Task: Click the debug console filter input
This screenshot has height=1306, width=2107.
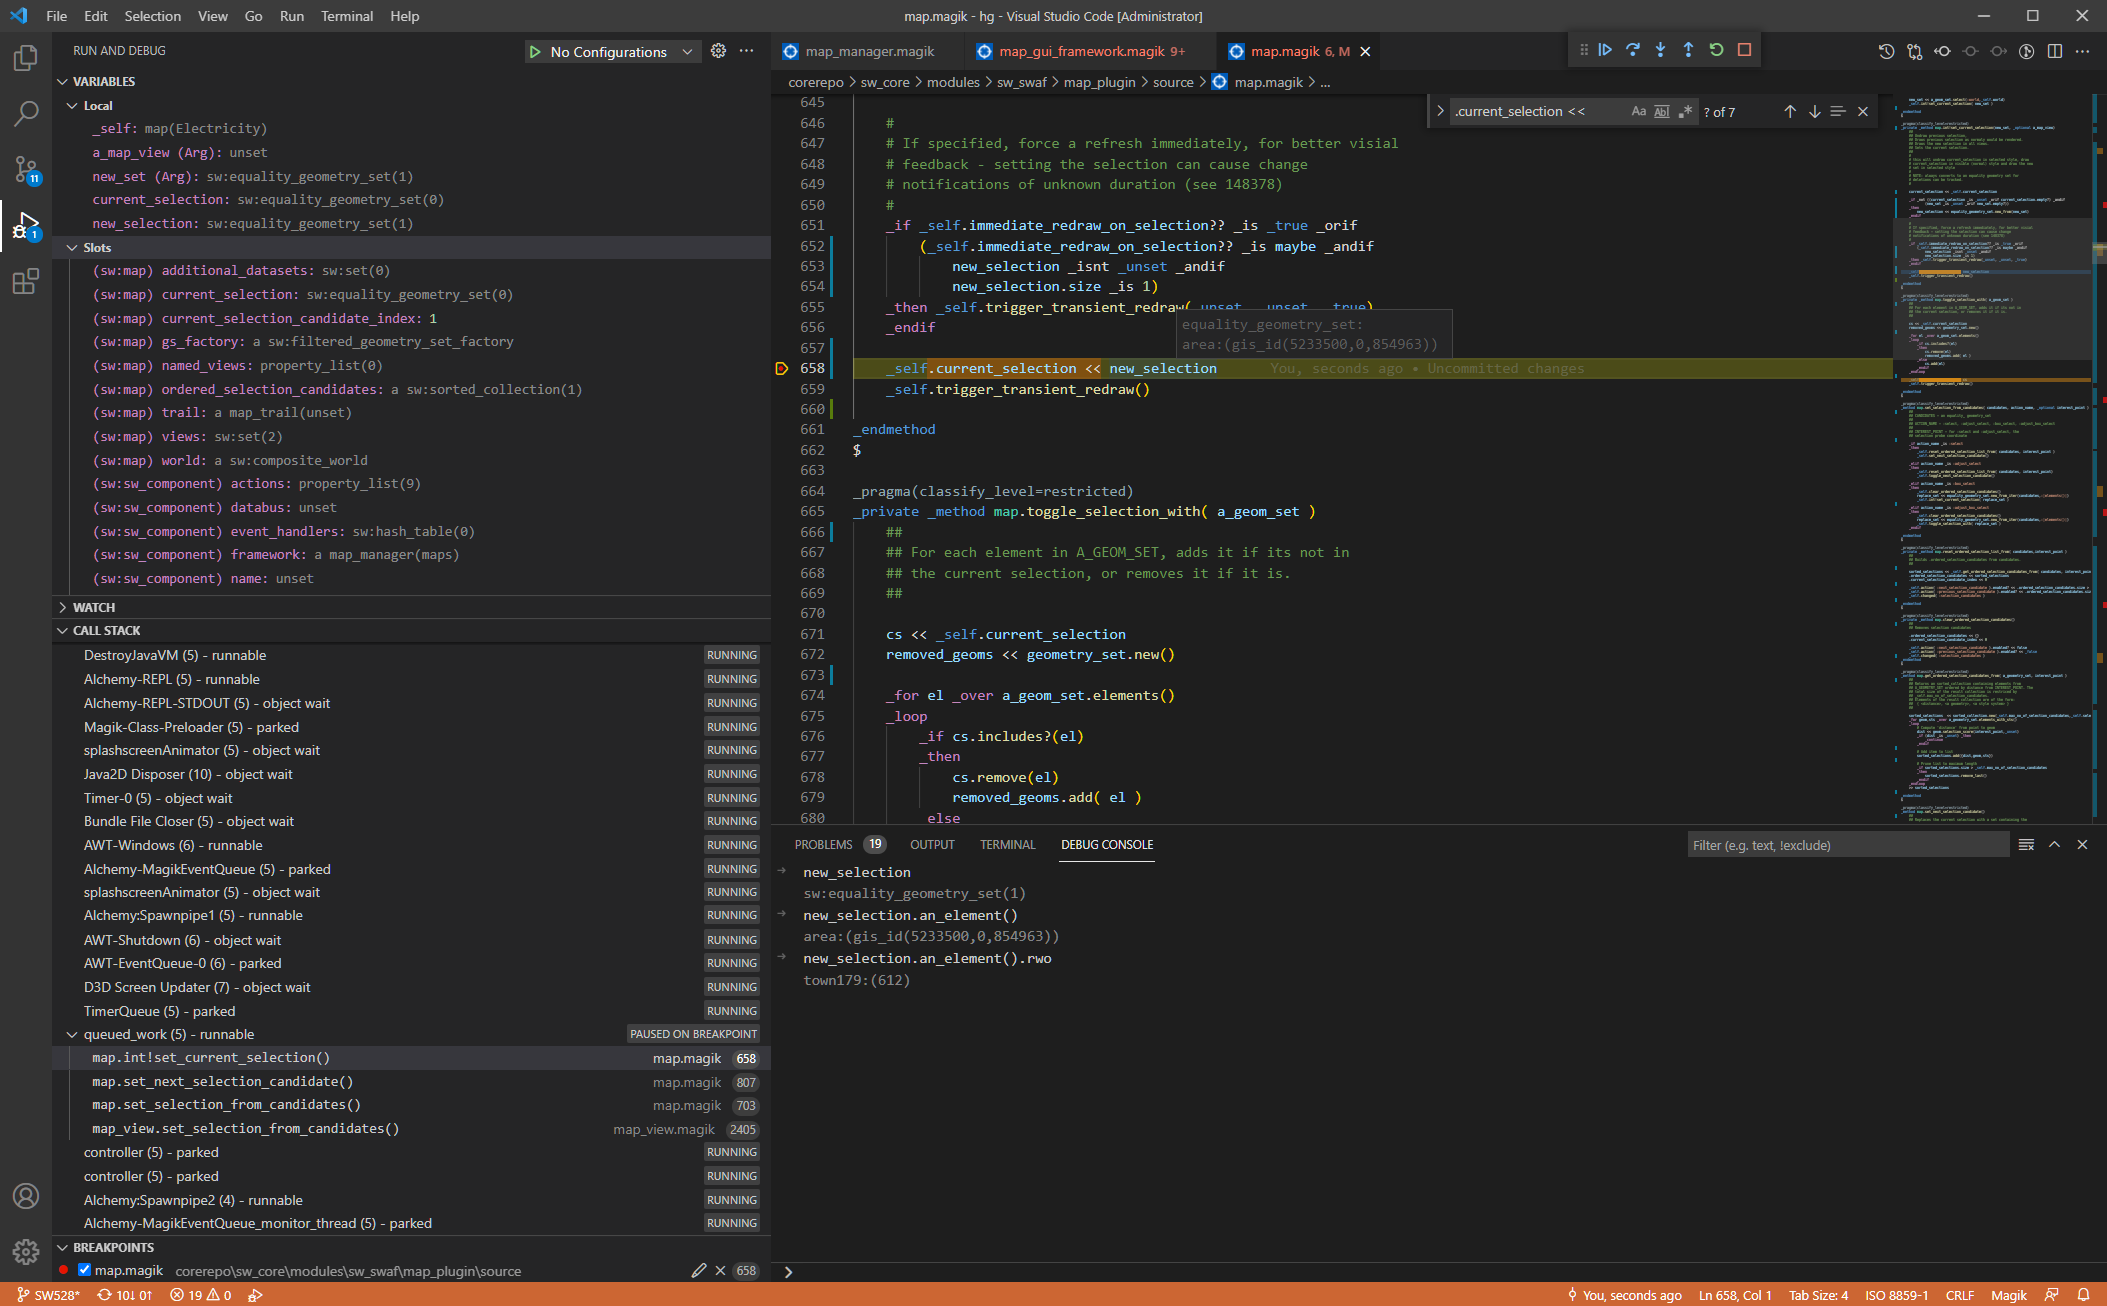Action: tap(1846, 845)
